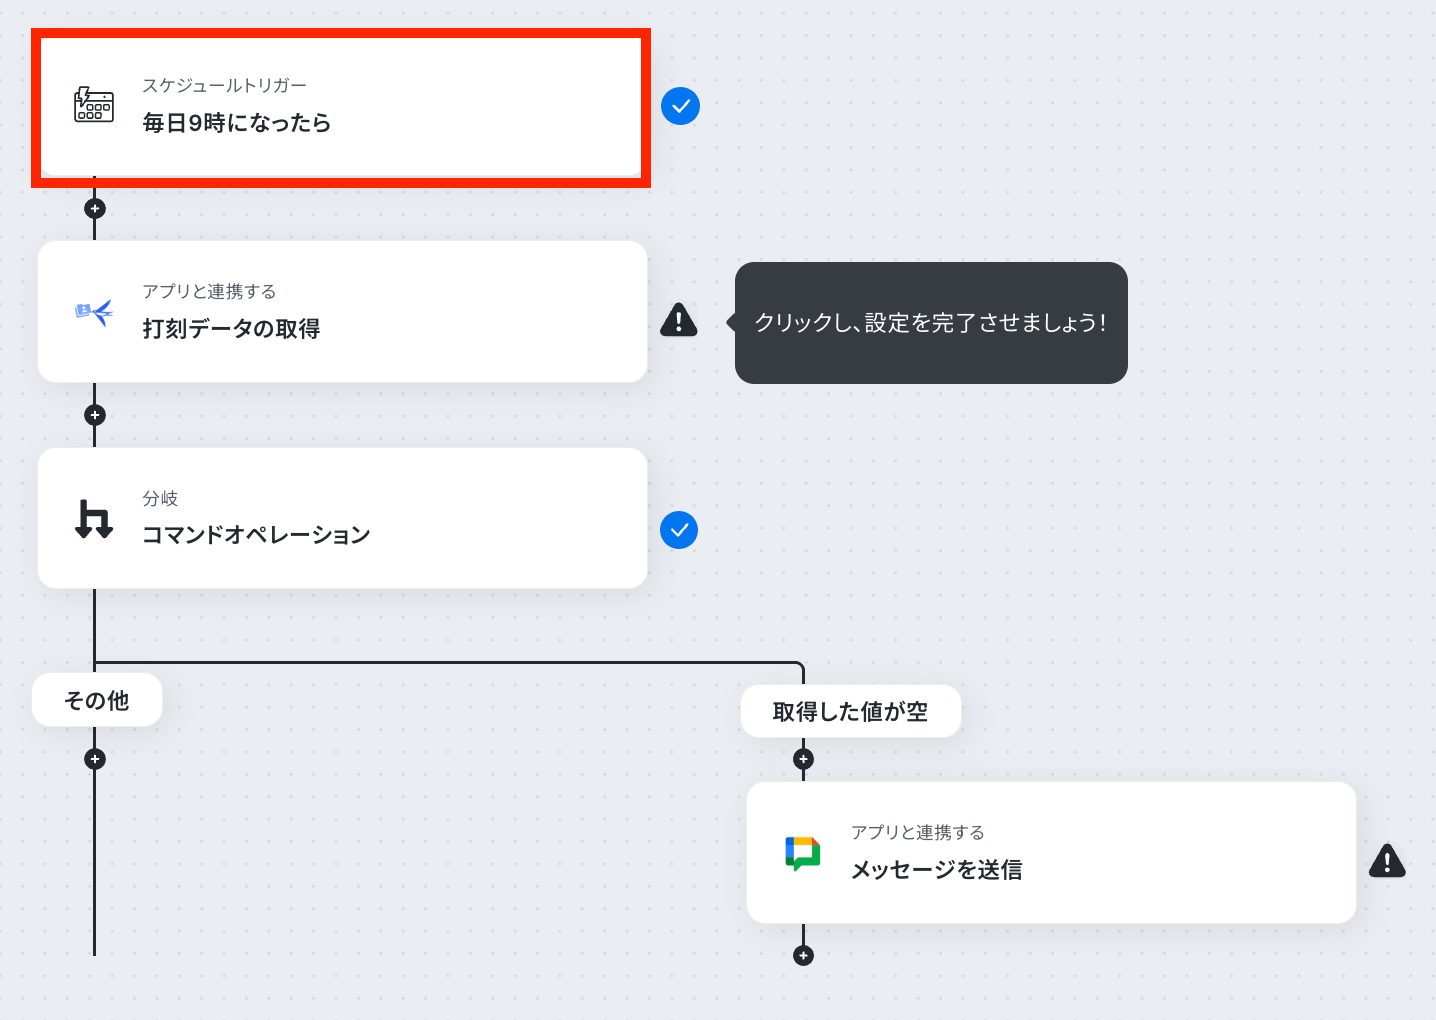Click warning triangle beside メッセージを送信
Image resolution: width=1436 pixels, height=1020 pixels.
[x=1387, y=860]
